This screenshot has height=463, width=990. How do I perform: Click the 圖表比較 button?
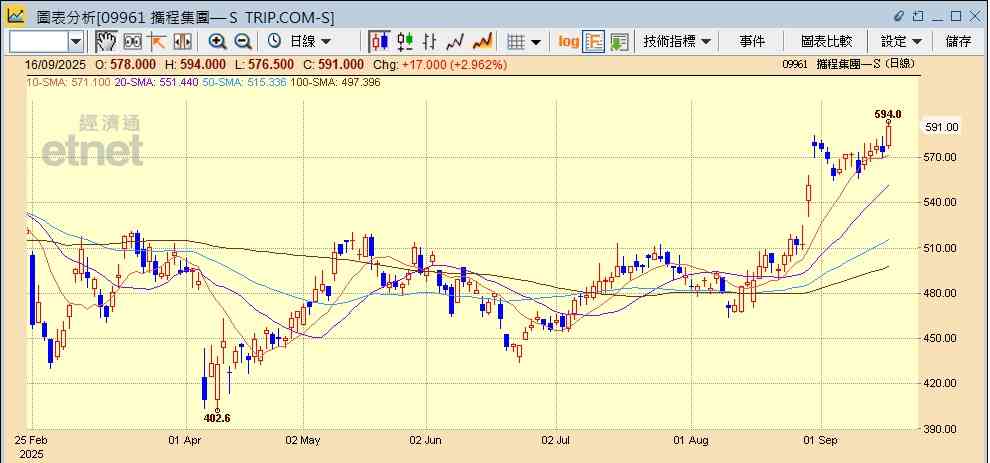pos(826,42)
